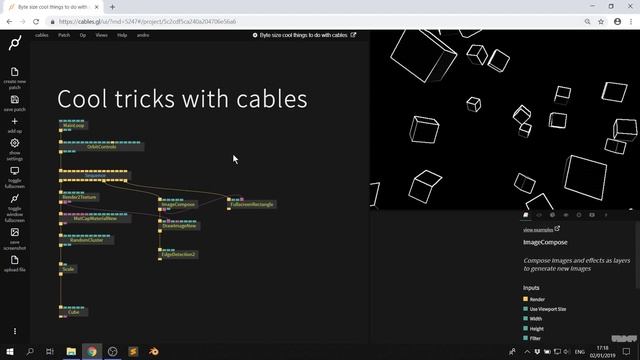Select the Sequence op node

95,176
